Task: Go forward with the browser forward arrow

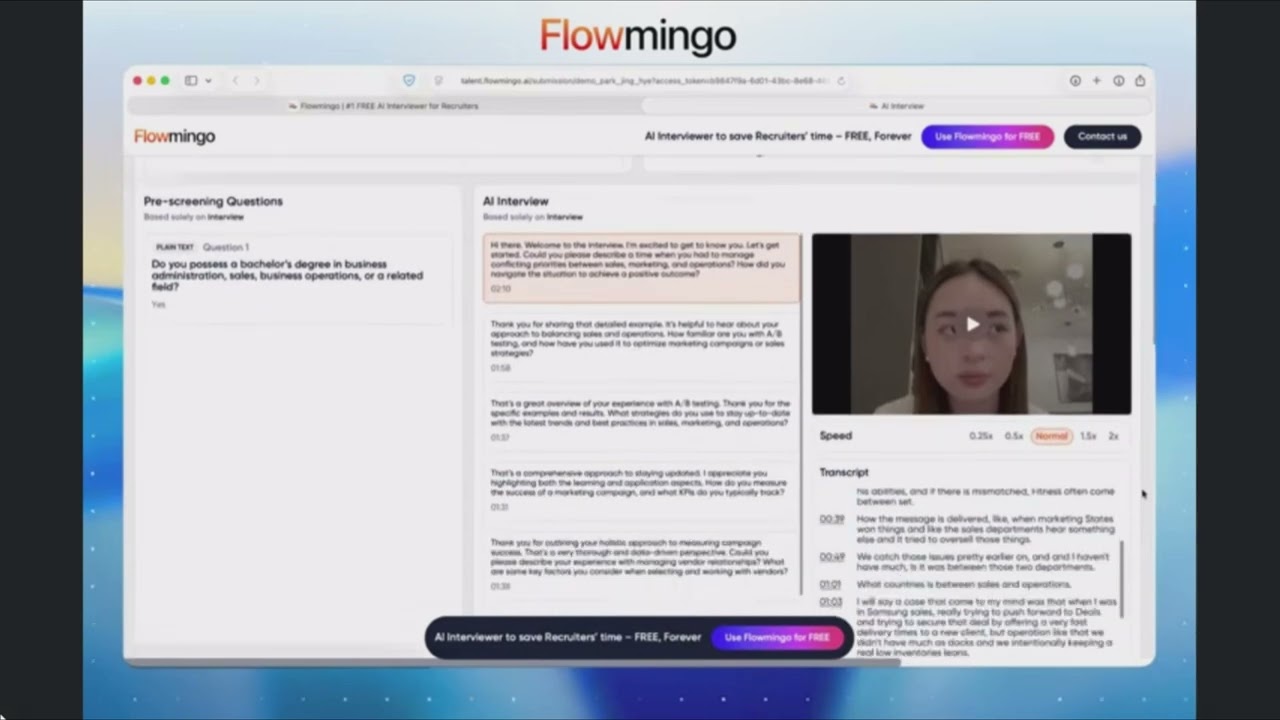Action: [257, 81]
